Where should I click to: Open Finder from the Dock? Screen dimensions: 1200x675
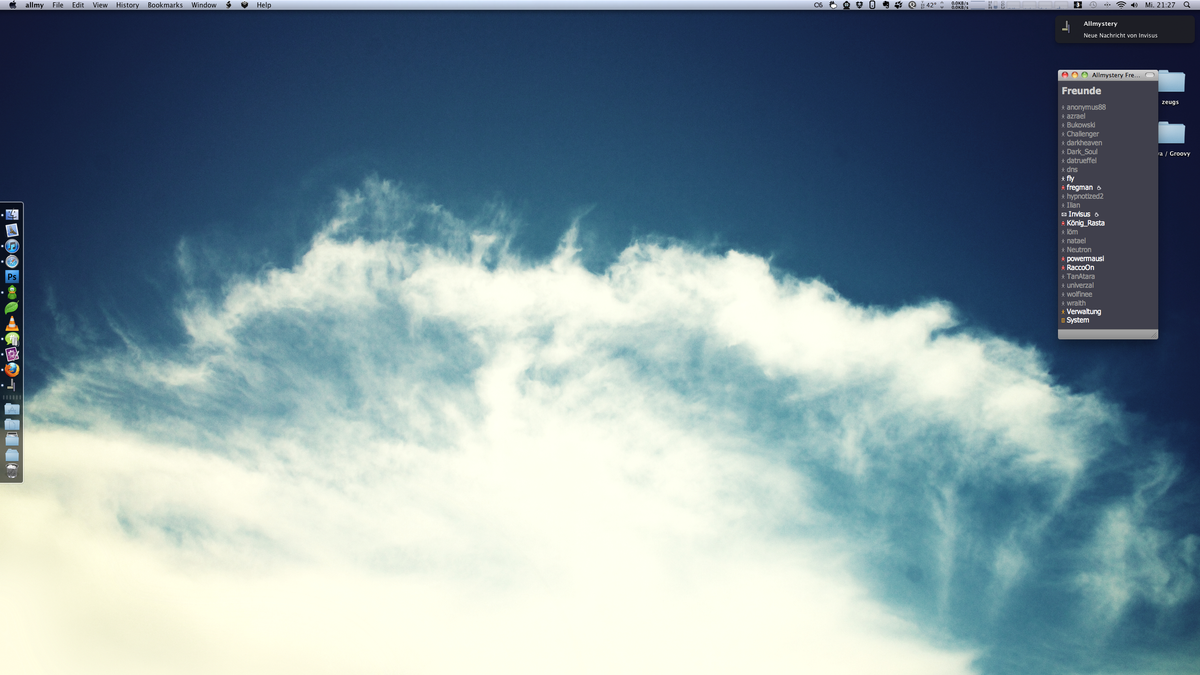(12, 214)
